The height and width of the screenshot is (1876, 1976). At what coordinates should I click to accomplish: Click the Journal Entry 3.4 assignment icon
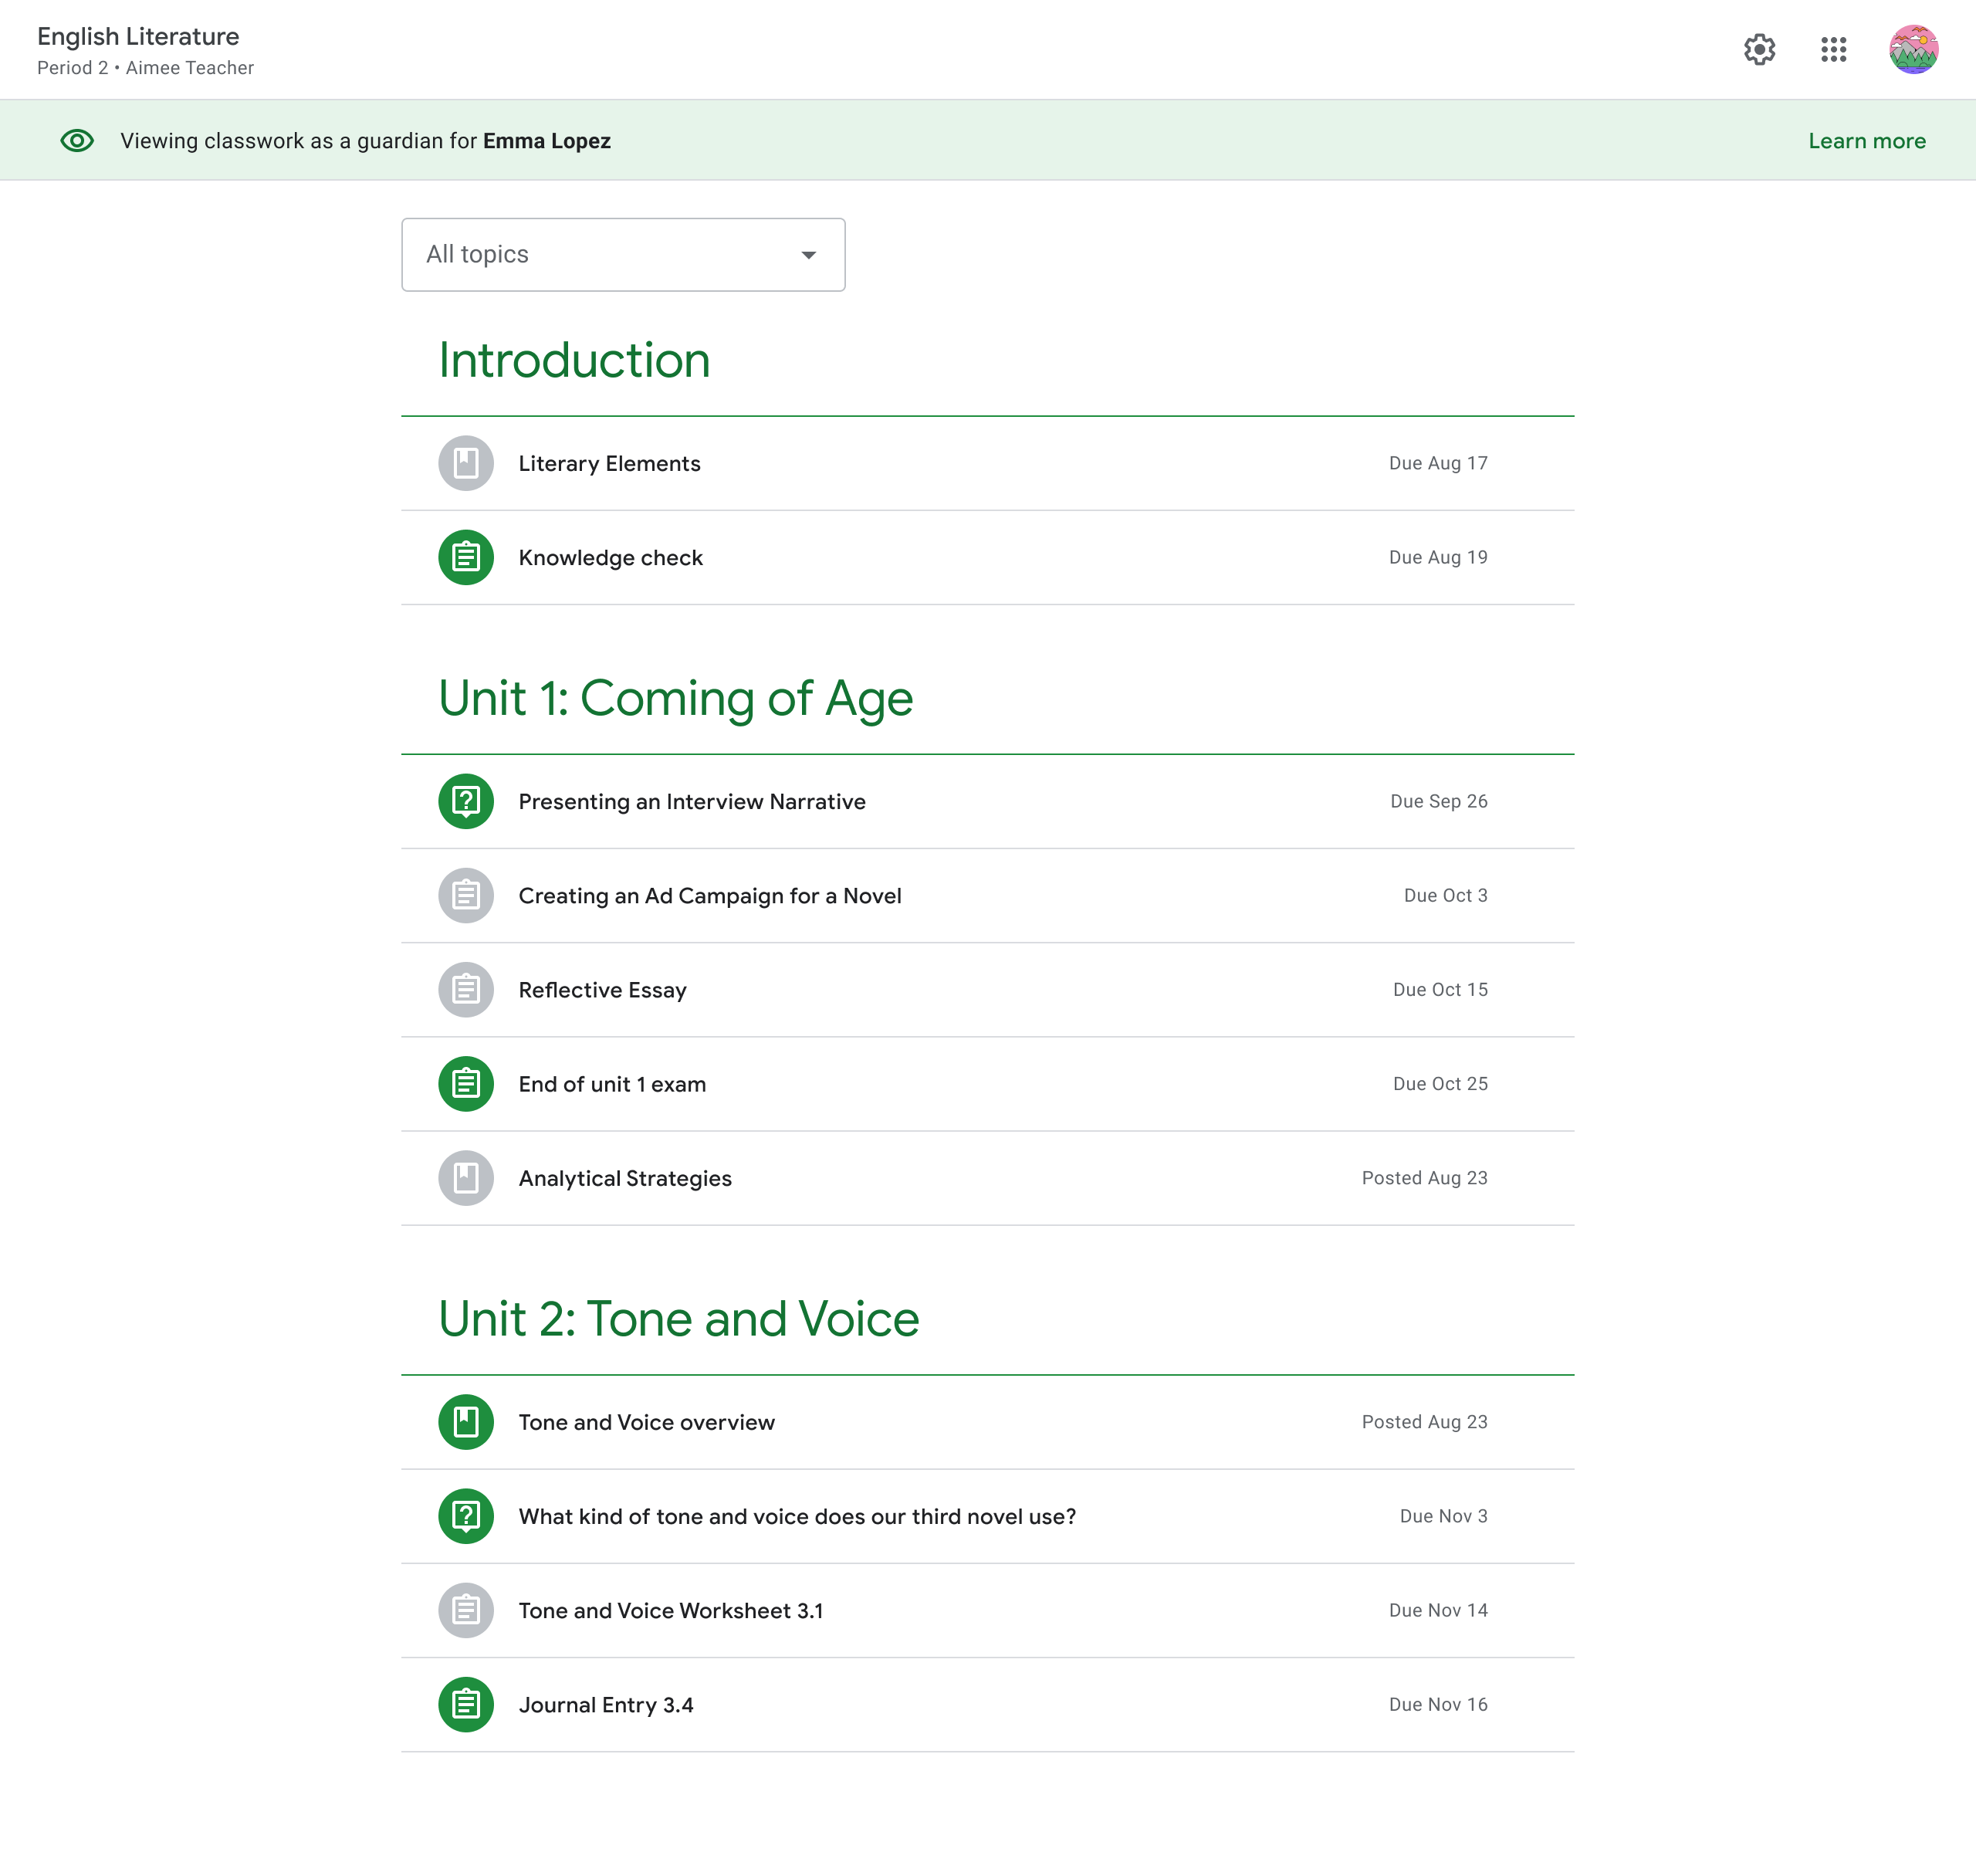pos(466,1704)
